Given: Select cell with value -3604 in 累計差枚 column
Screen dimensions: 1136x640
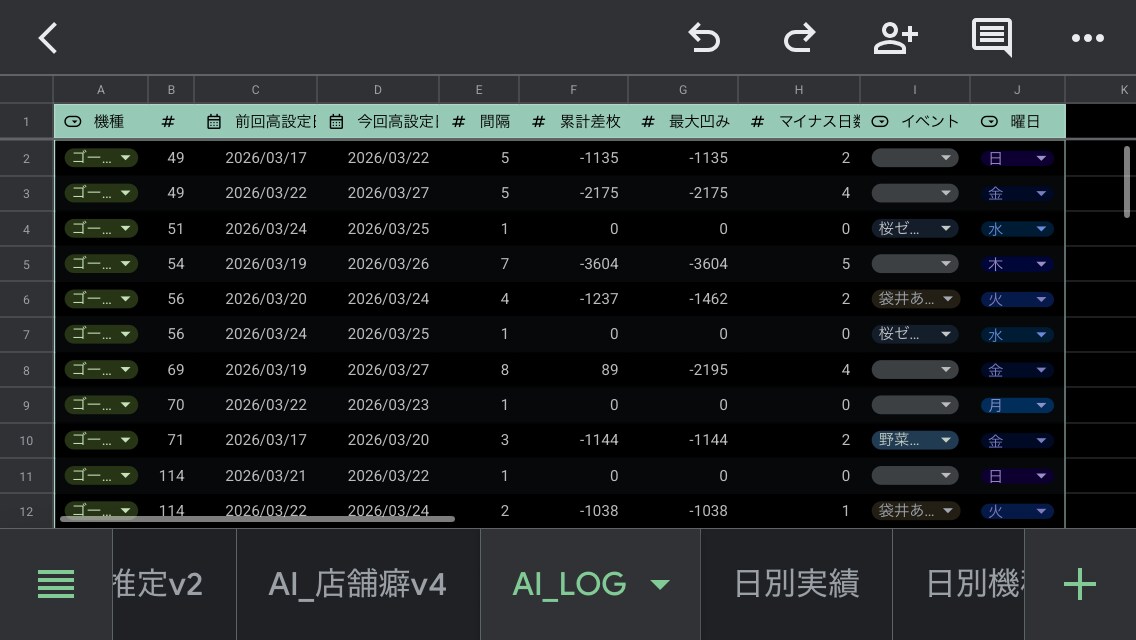Looking at the screenshot, I should coord(573,264).
